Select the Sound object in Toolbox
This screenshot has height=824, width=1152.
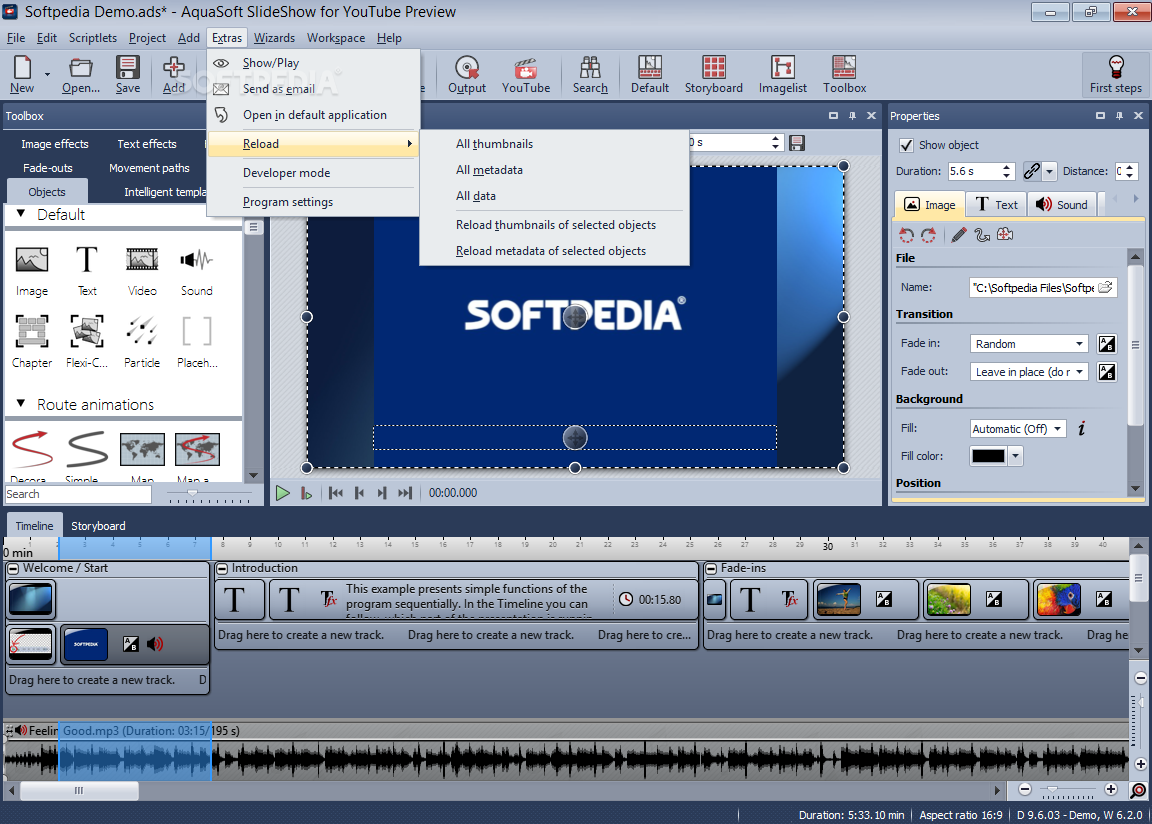click(196, 271)
